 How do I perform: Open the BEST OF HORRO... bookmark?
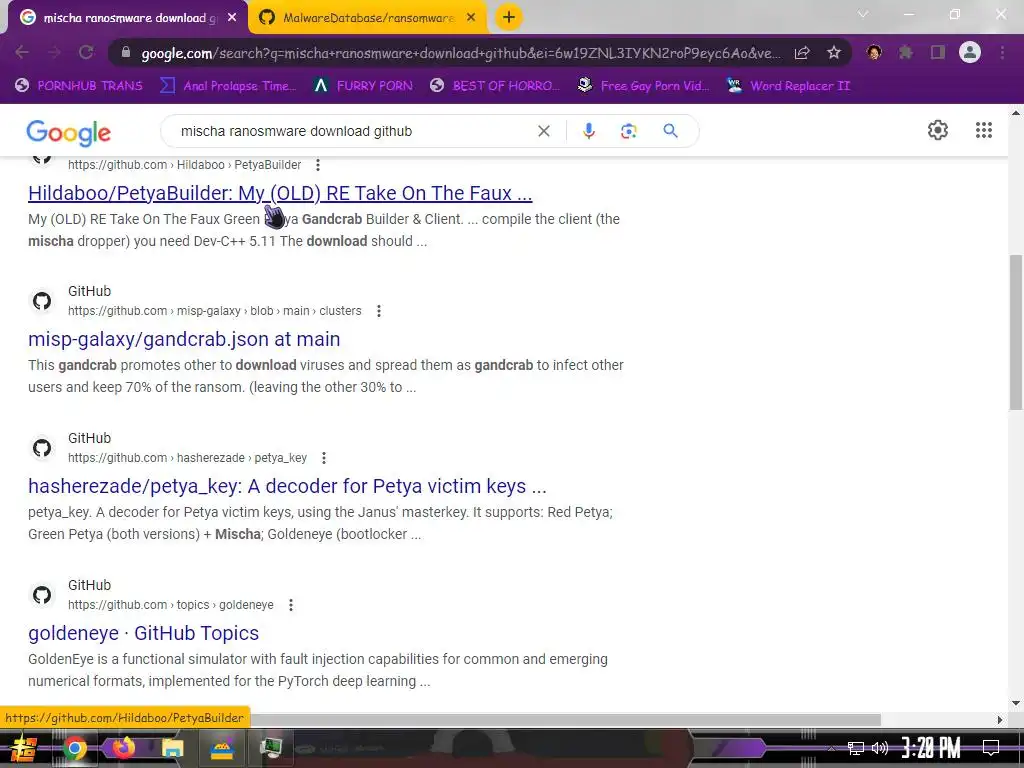pyautogui.click(x=495, y=86)
